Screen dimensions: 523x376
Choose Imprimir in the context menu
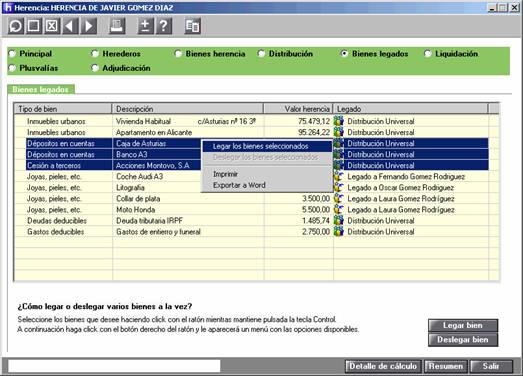tap(267, 174)
